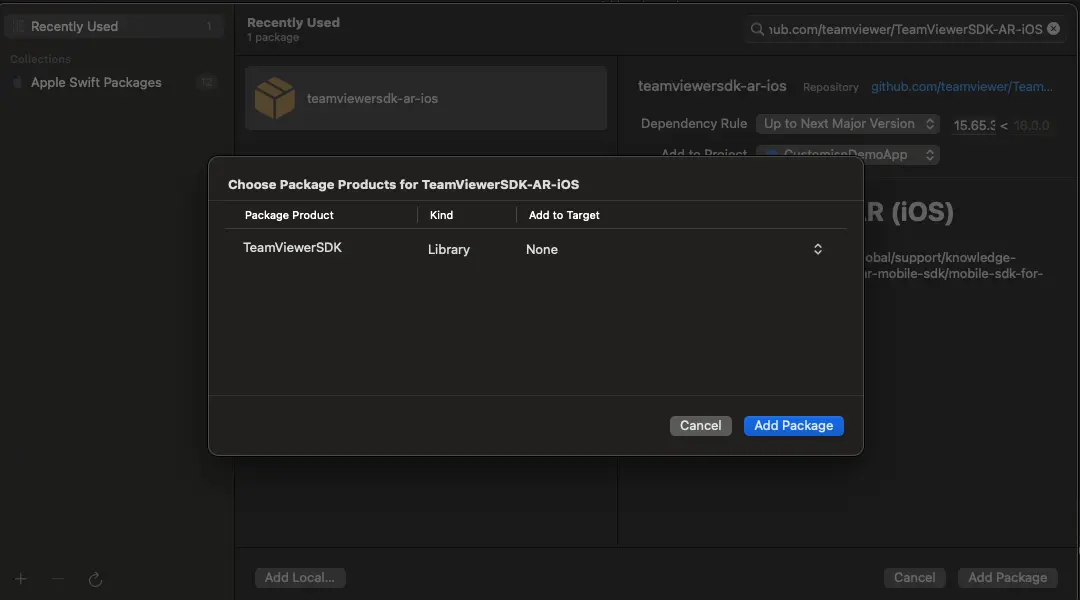Select the TeamViewerSDK package product row
Viewport: 1080px width, 600px height.
point(535,249)
